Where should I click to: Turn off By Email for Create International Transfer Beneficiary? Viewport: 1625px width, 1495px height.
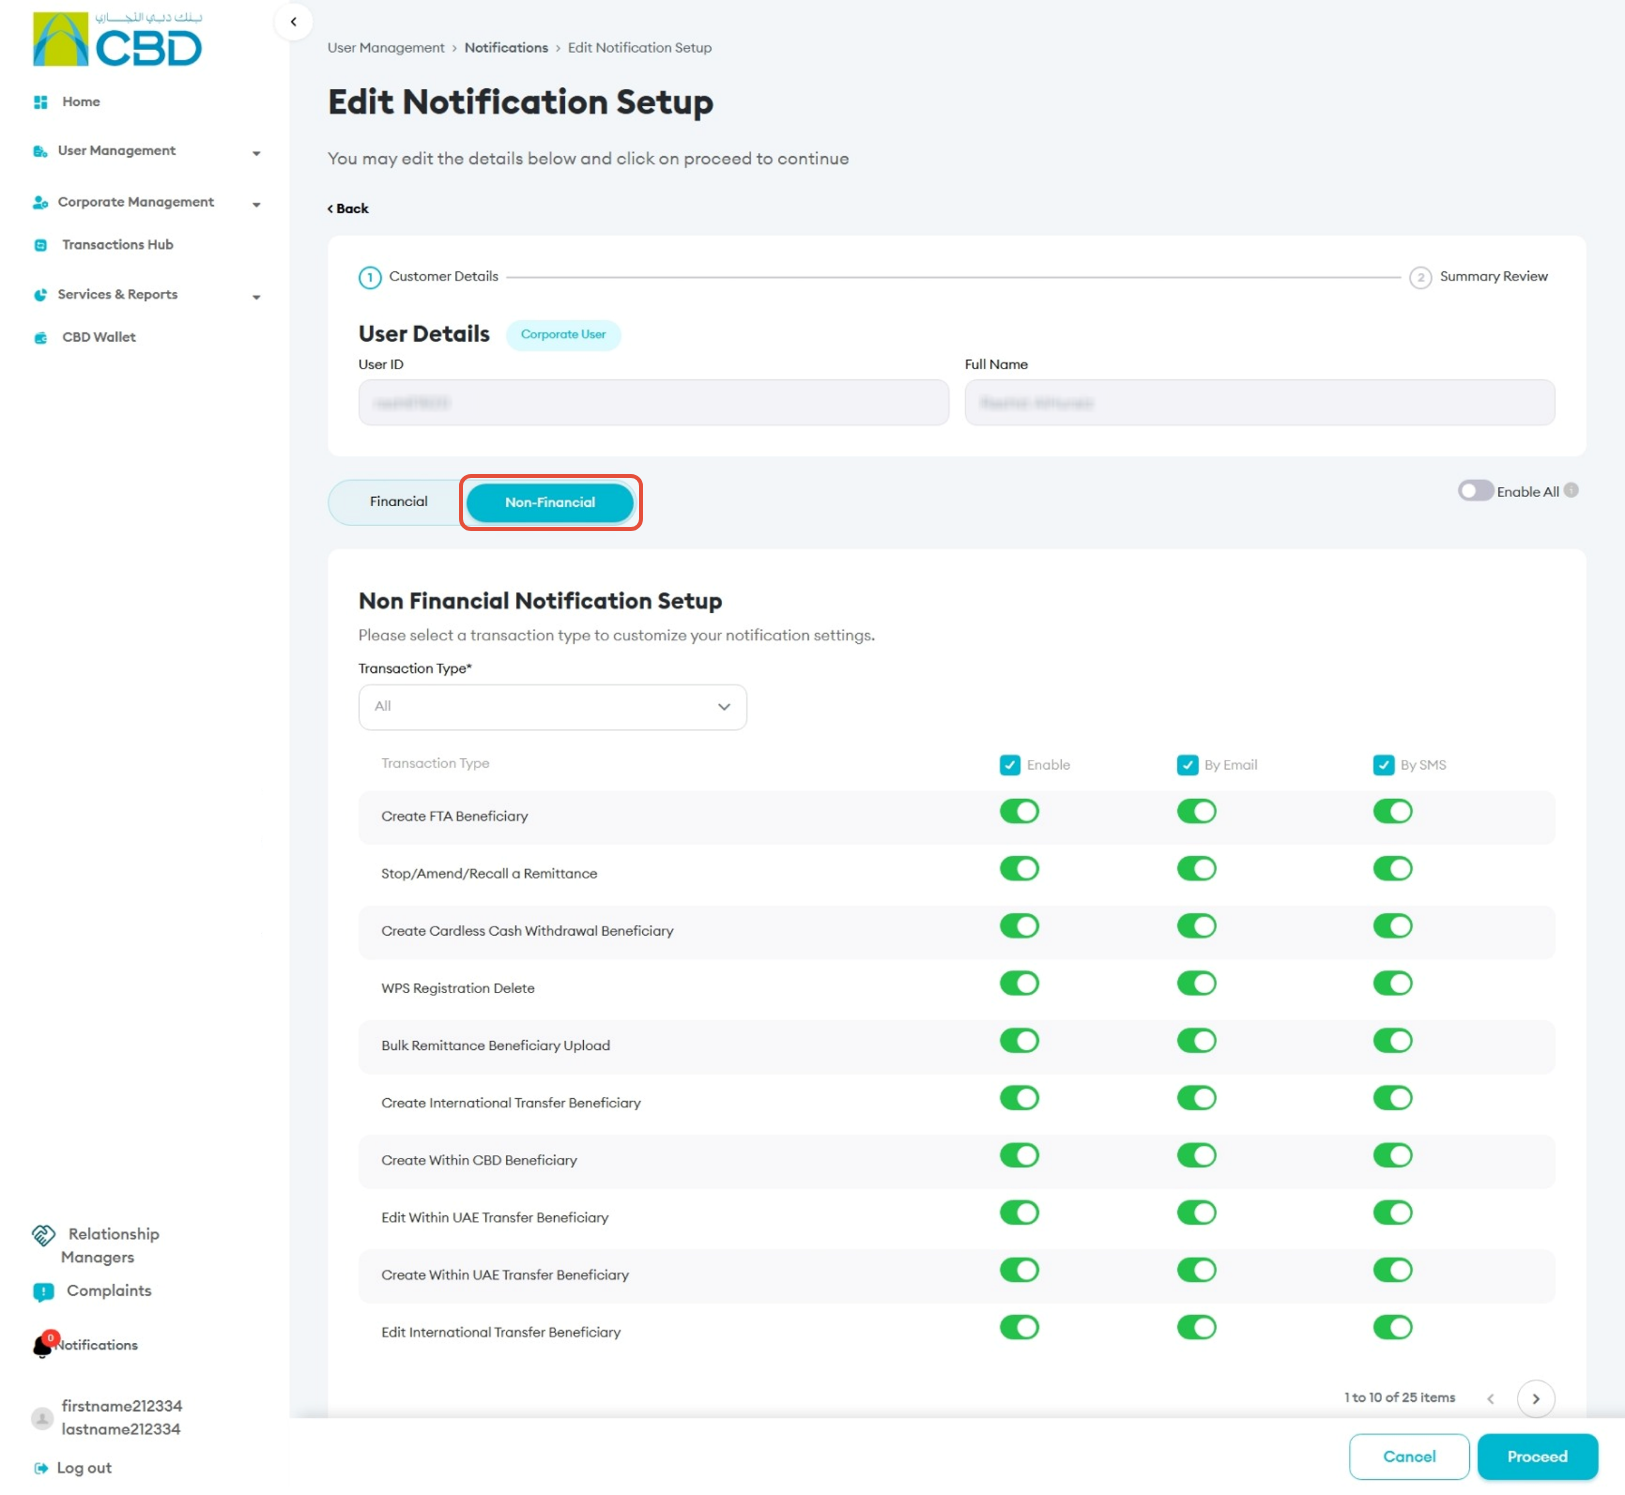(1196, 1098)
